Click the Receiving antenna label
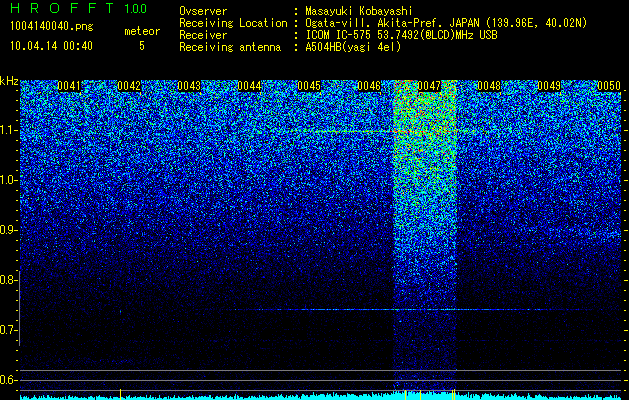The width and height of the screenshot is (629, 400). [x=230, y=47]
